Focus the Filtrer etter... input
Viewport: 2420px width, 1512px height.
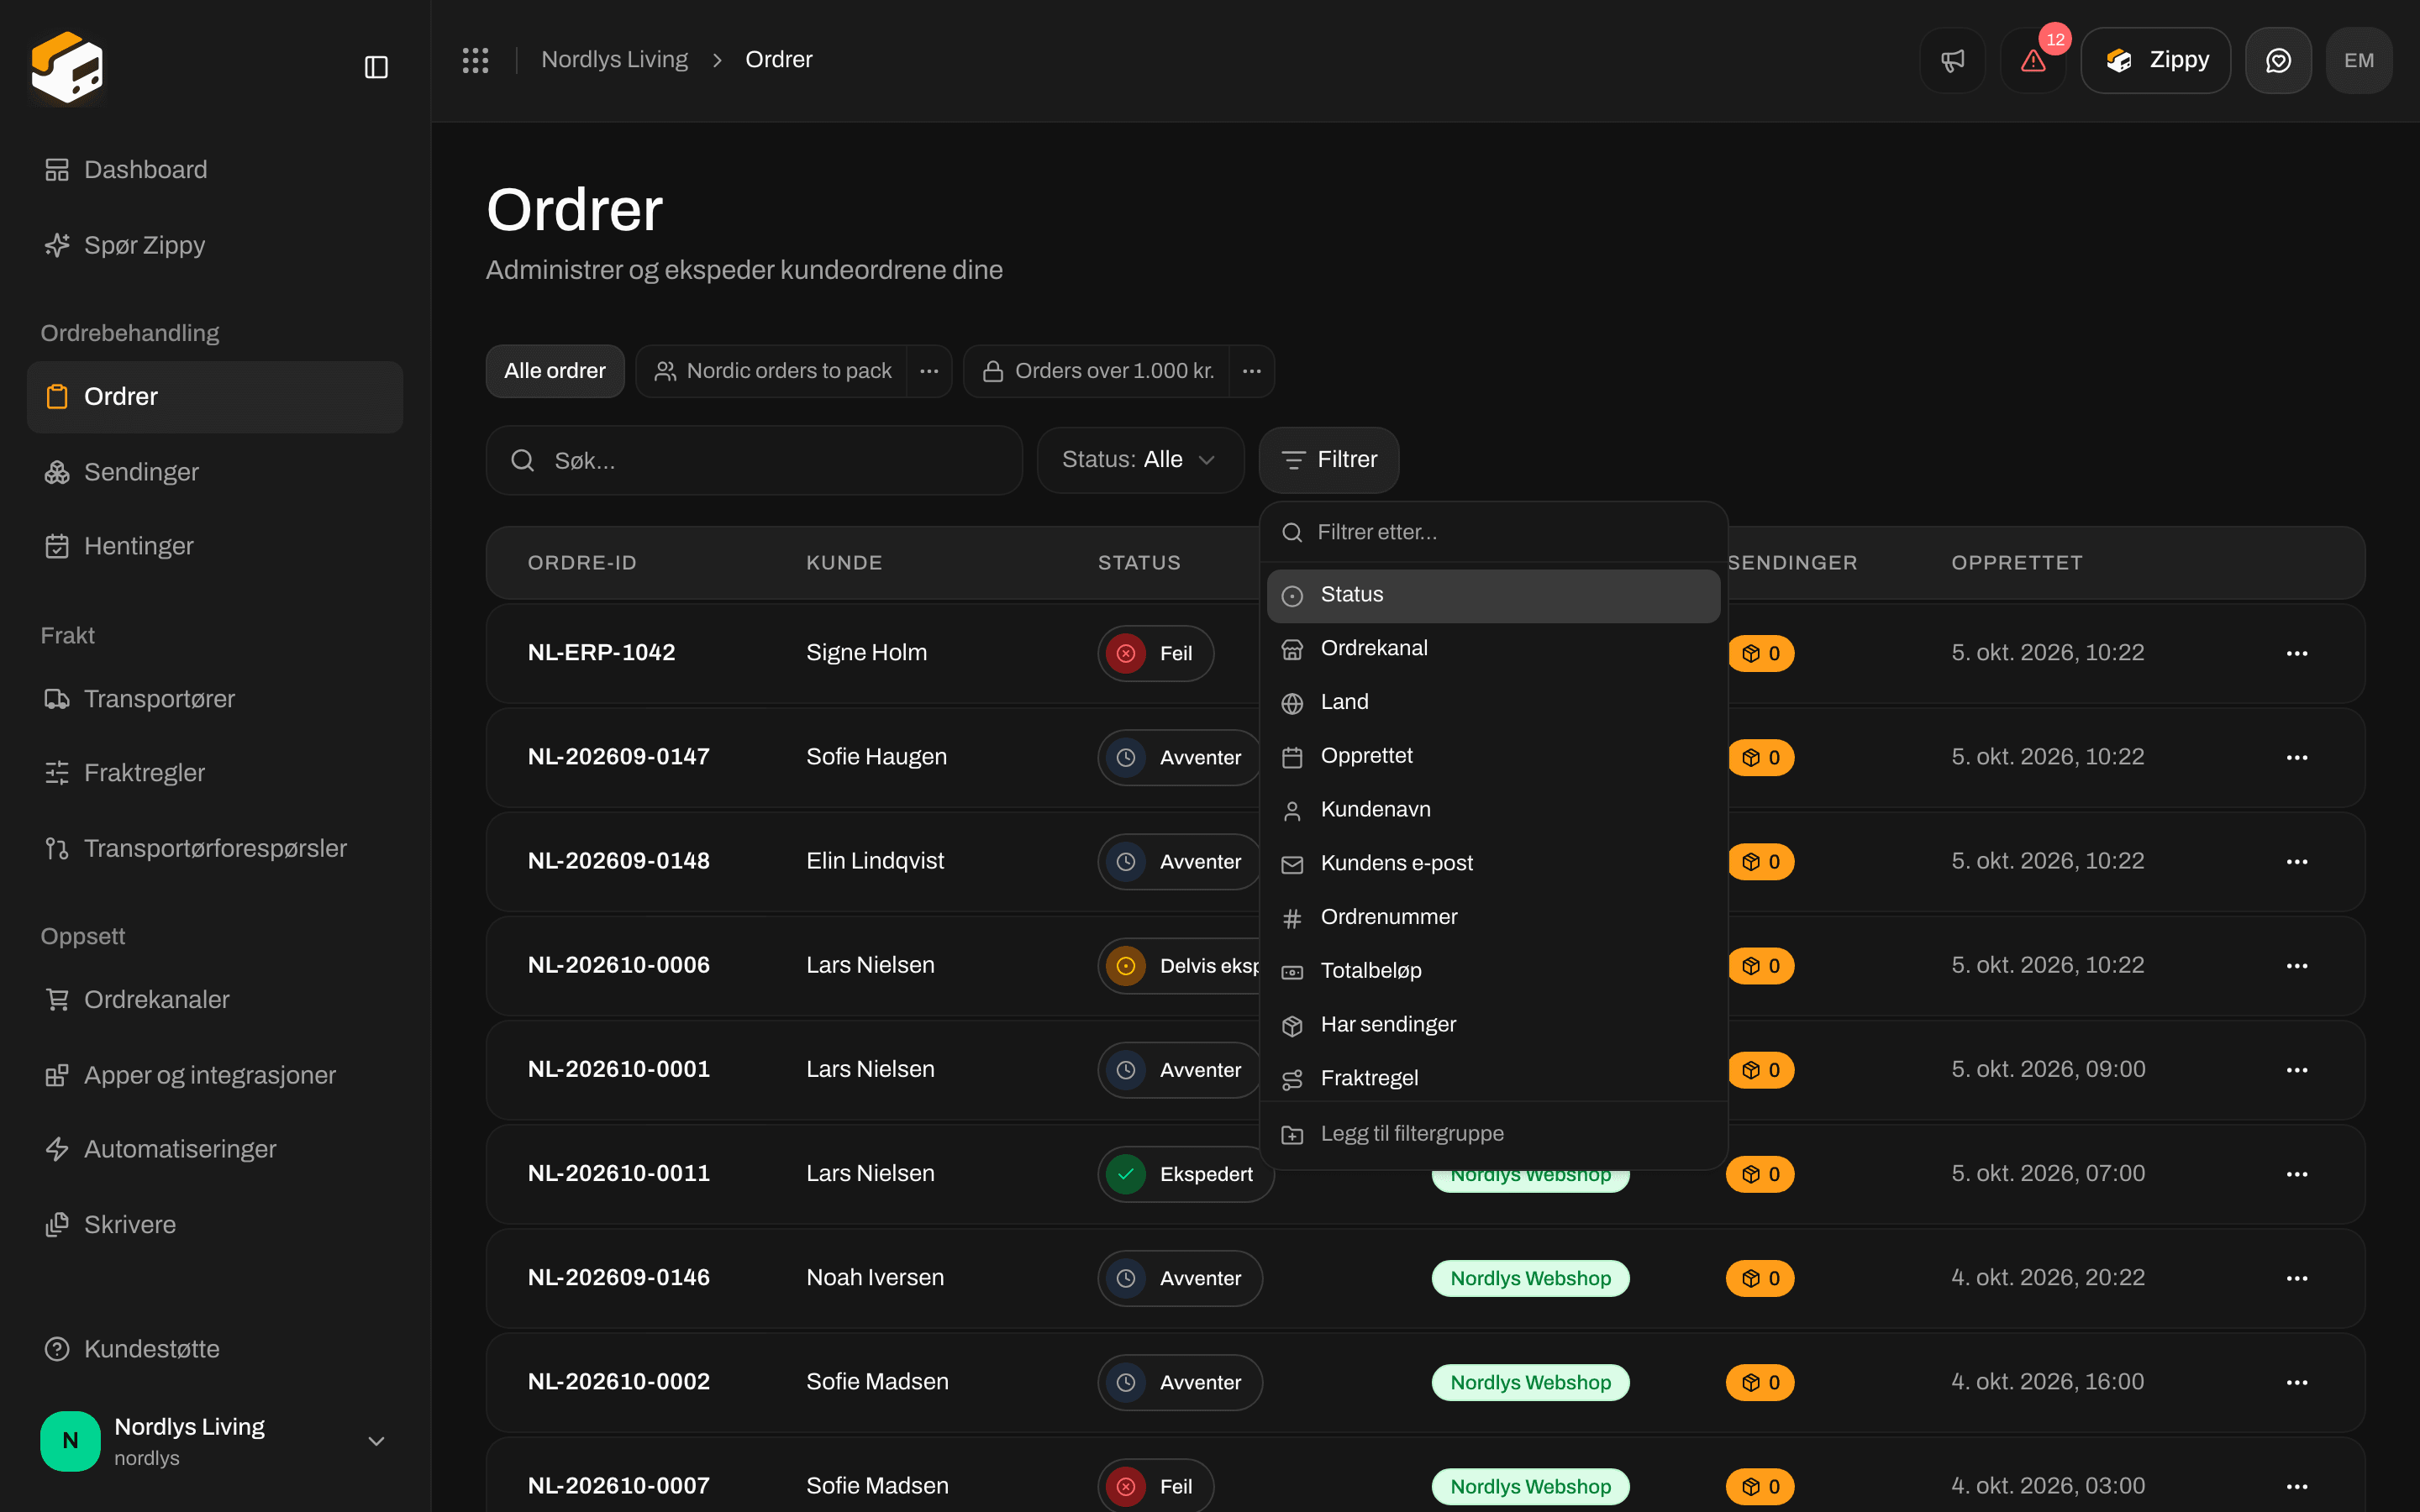pos(1493,533)
